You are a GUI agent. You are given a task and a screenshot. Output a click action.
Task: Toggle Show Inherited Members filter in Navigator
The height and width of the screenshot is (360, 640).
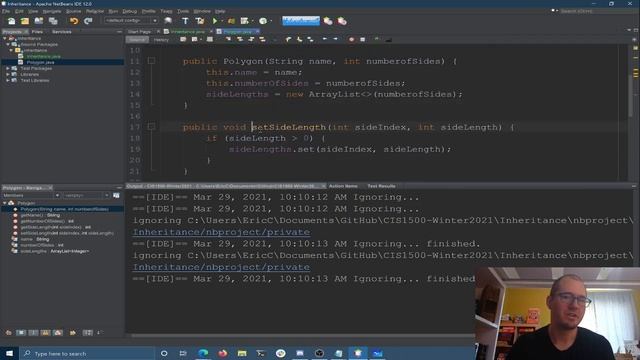pos(8,333)
